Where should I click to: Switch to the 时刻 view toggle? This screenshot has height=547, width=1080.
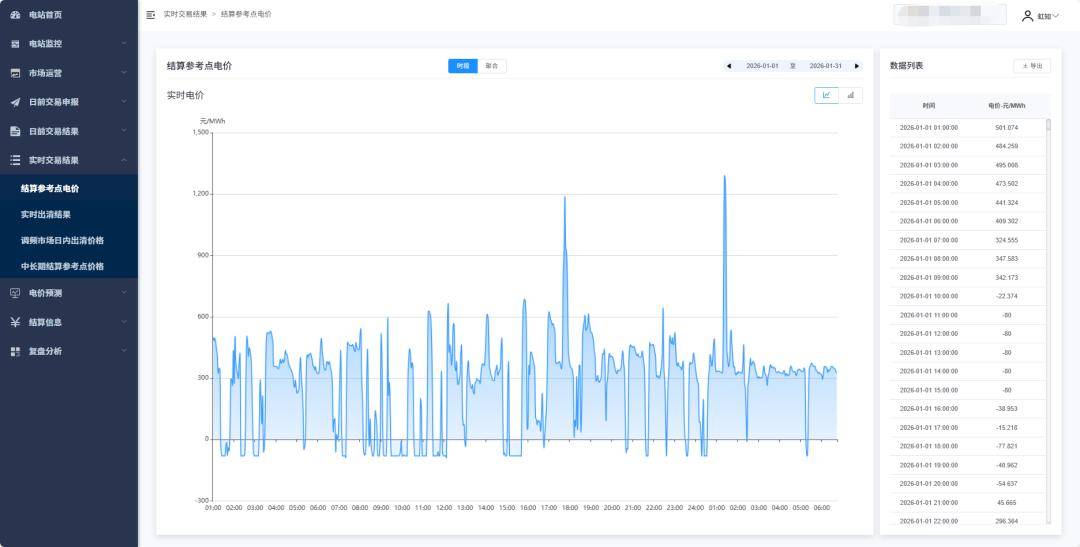[x=463, y=66]
